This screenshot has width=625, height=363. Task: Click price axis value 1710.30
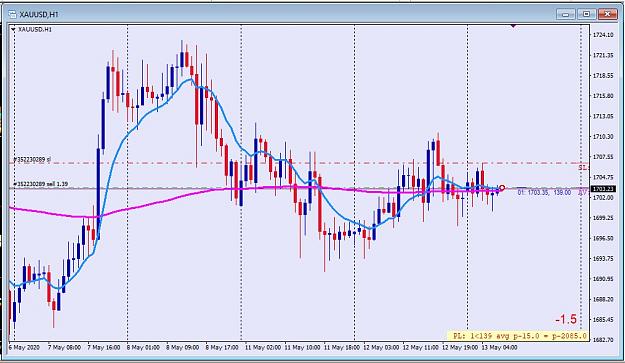coord(603,137)
